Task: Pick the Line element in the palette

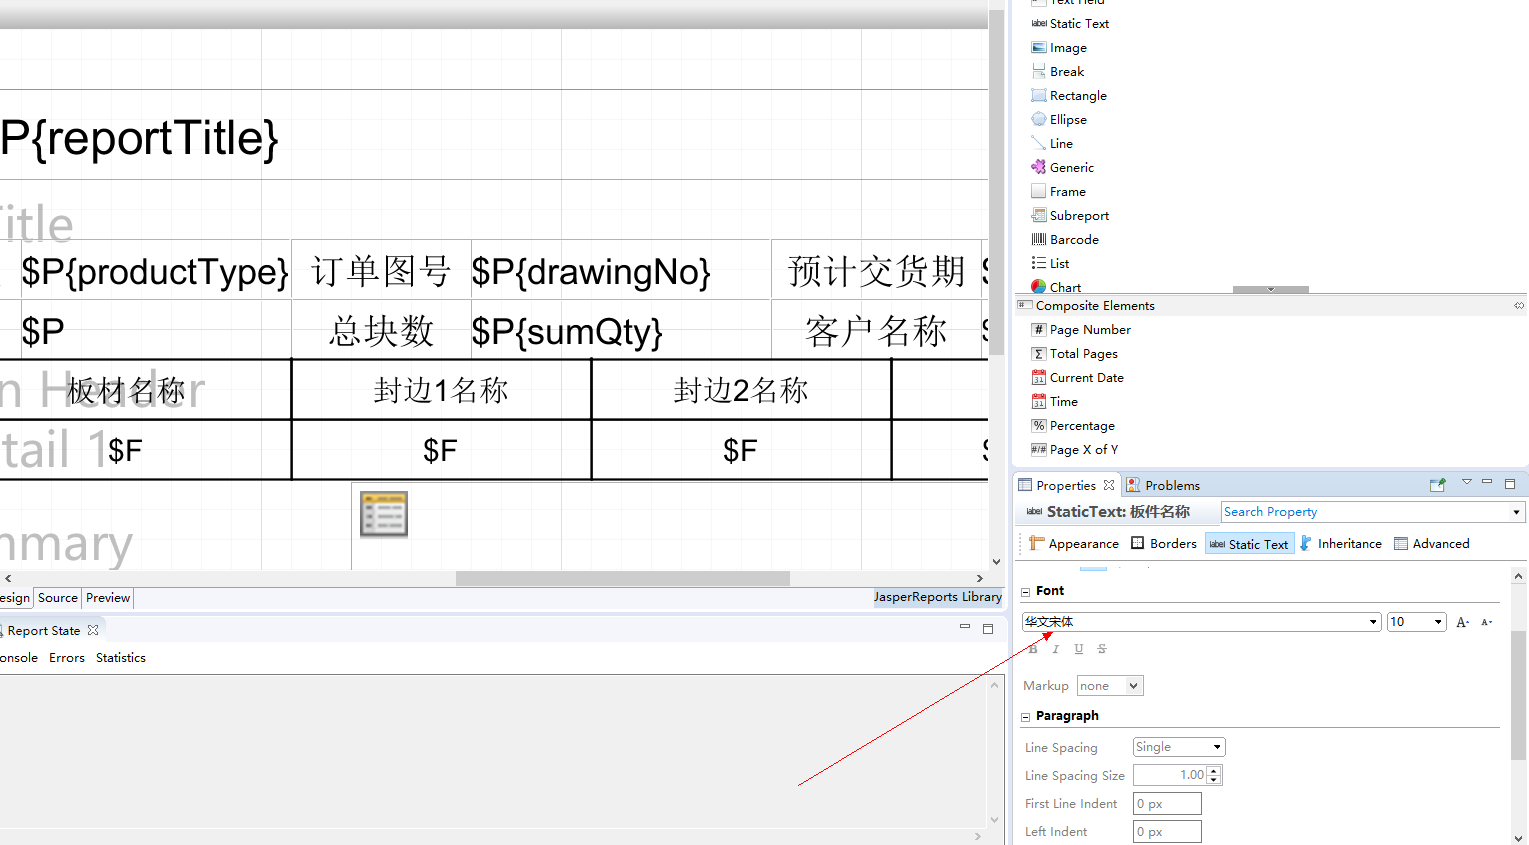Action: [x=1052, y=143]
